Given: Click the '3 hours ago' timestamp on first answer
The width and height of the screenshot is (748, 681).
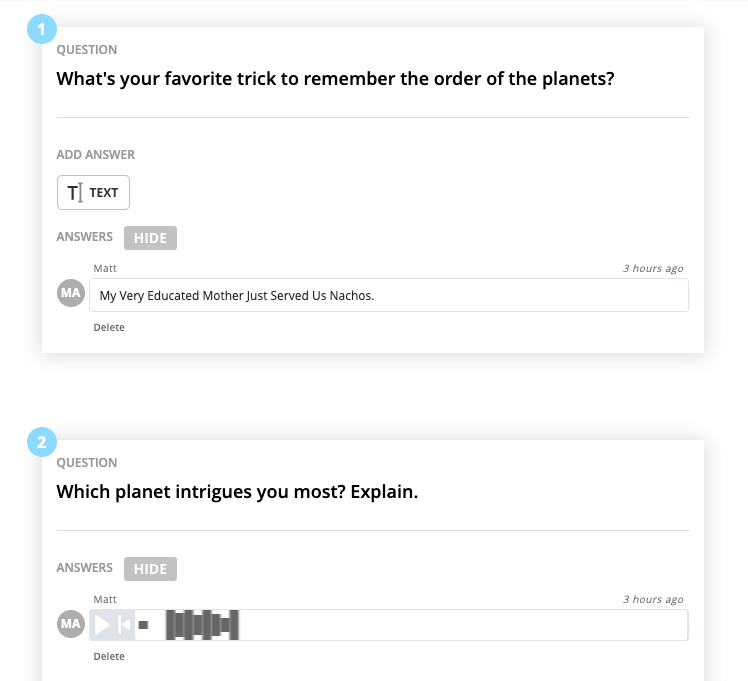Looking at the screenshot, I should (x=653, y=268).
